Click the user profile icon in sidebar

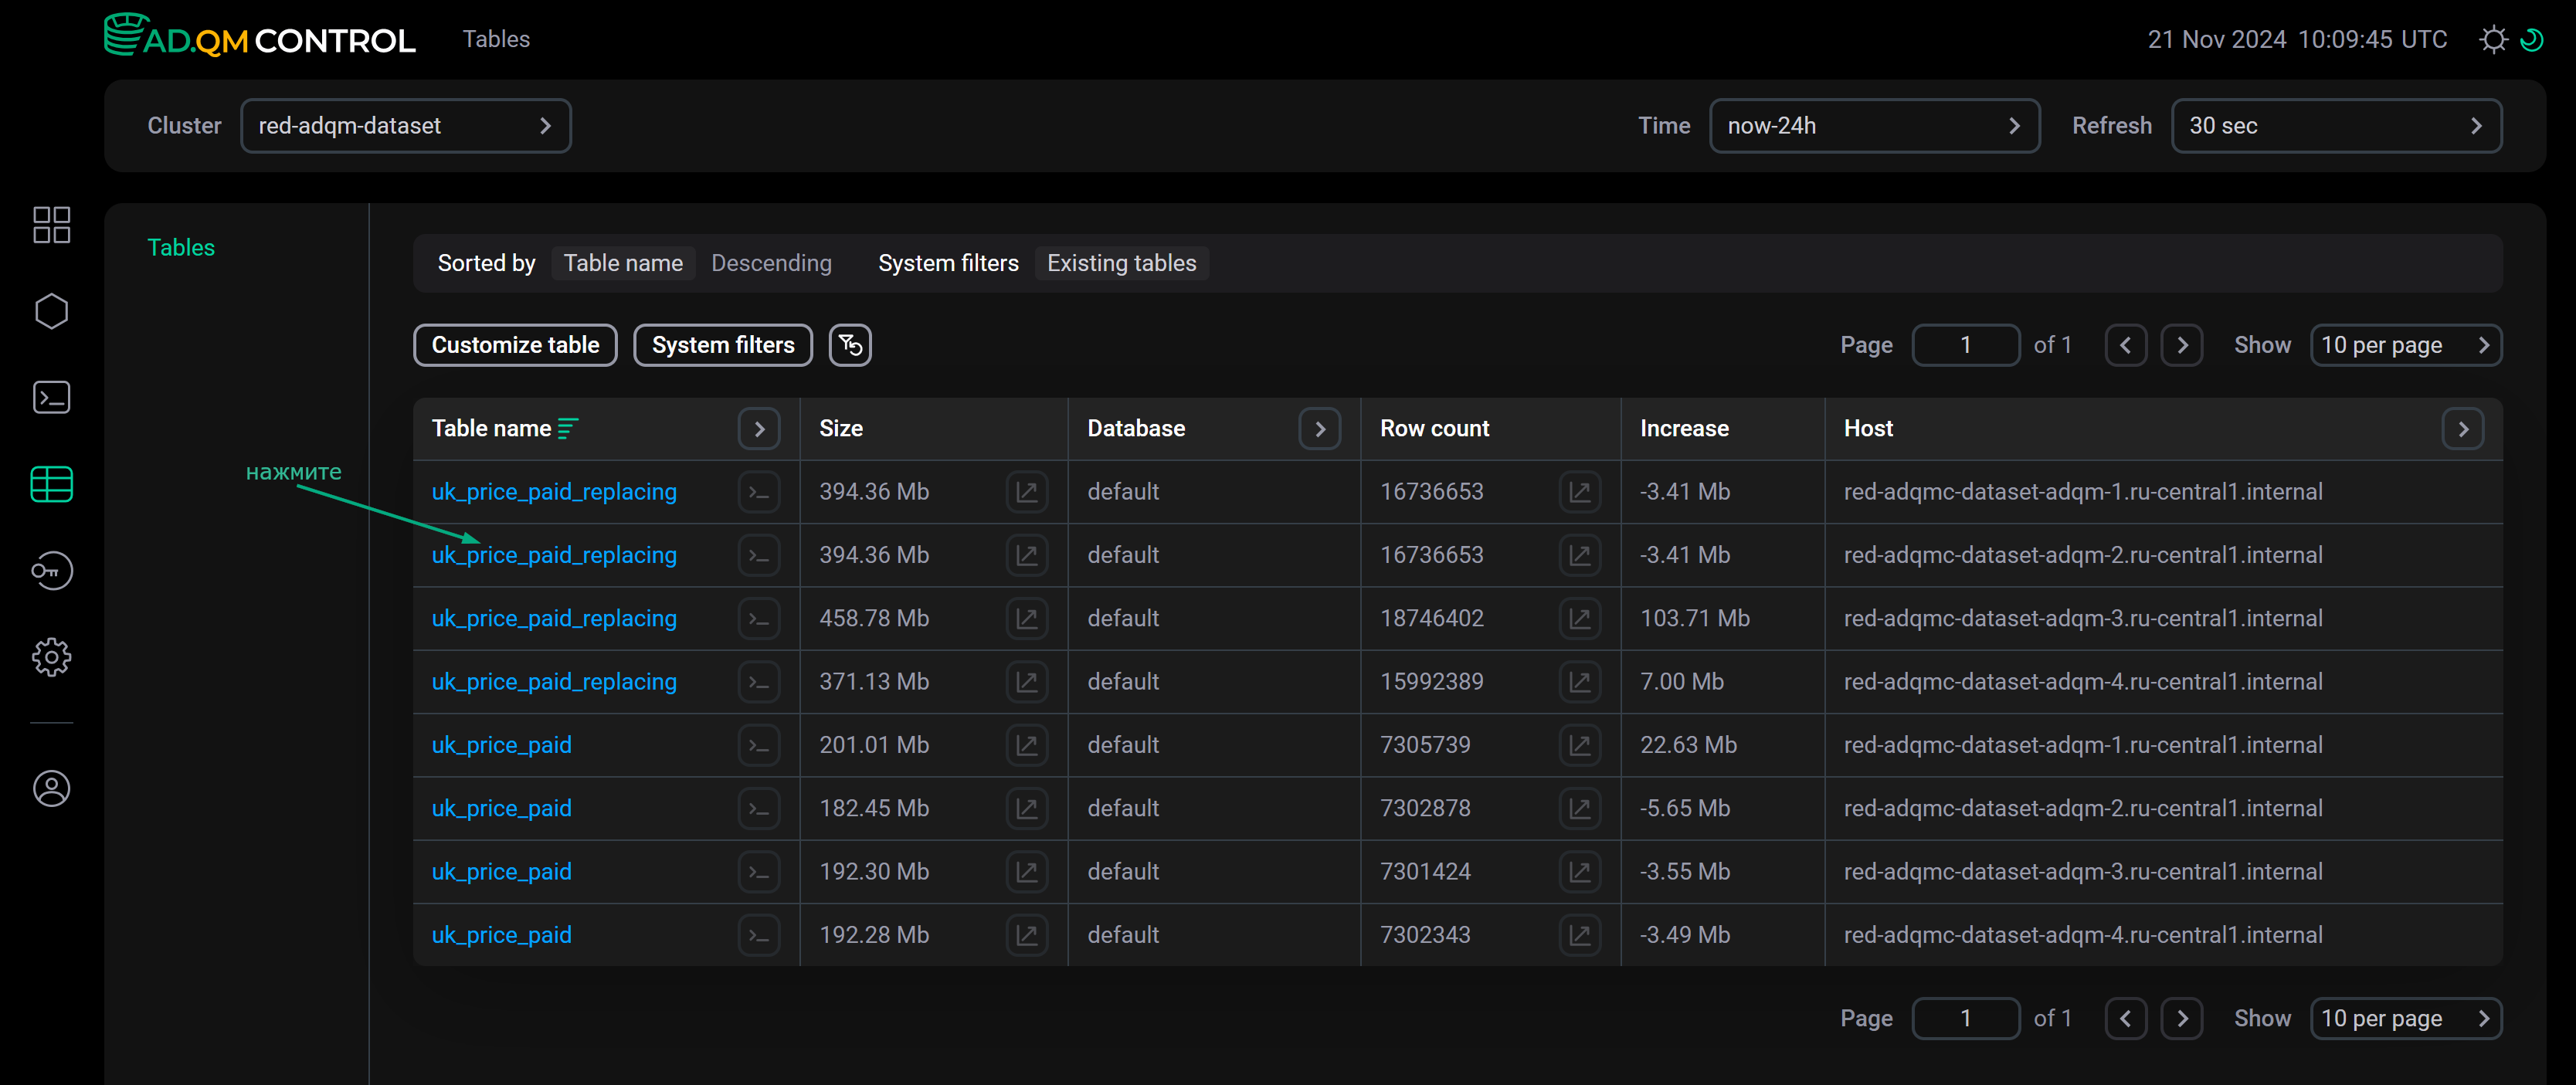pos(51,788)
